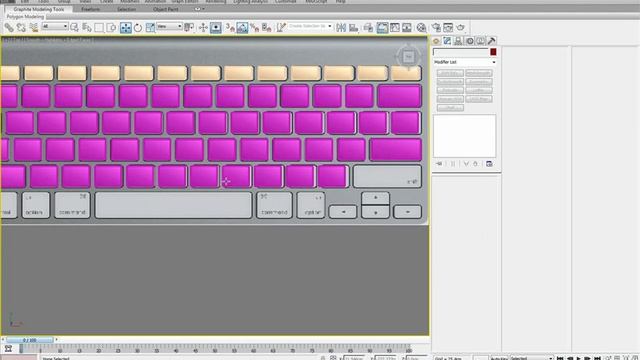Image resolution: width=640 pixels, height=360 pixels.
Task: Click the Play Animation button
Action: coord(579,358)
